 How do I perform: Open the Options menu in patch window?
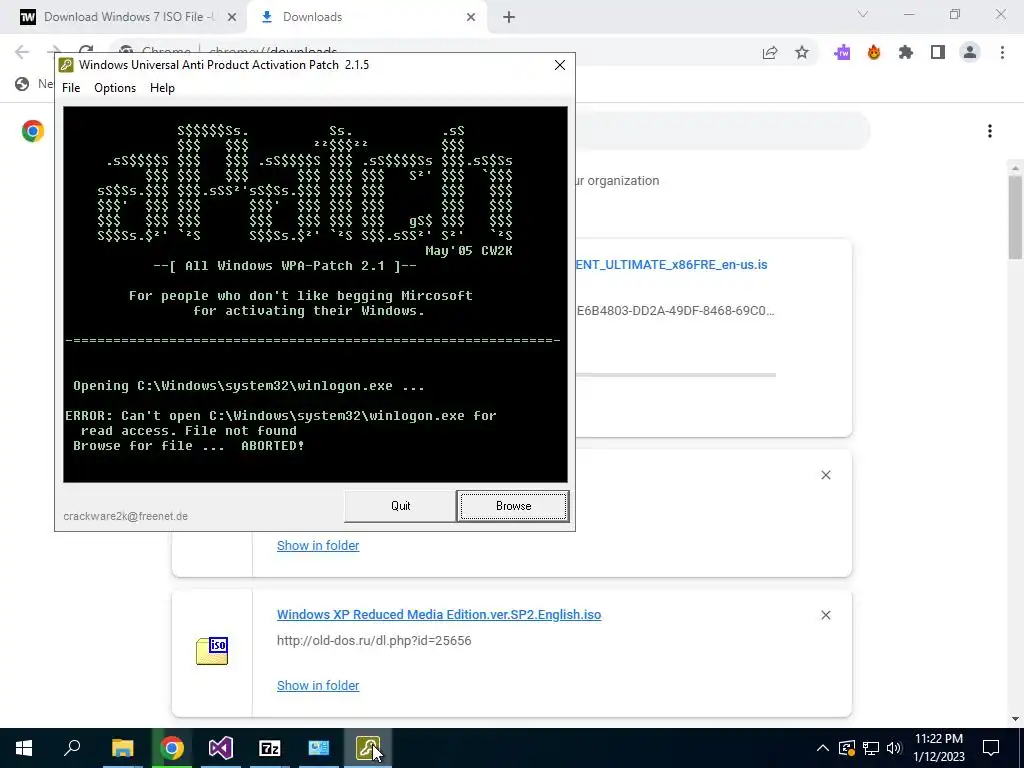[x=115, y=88]
